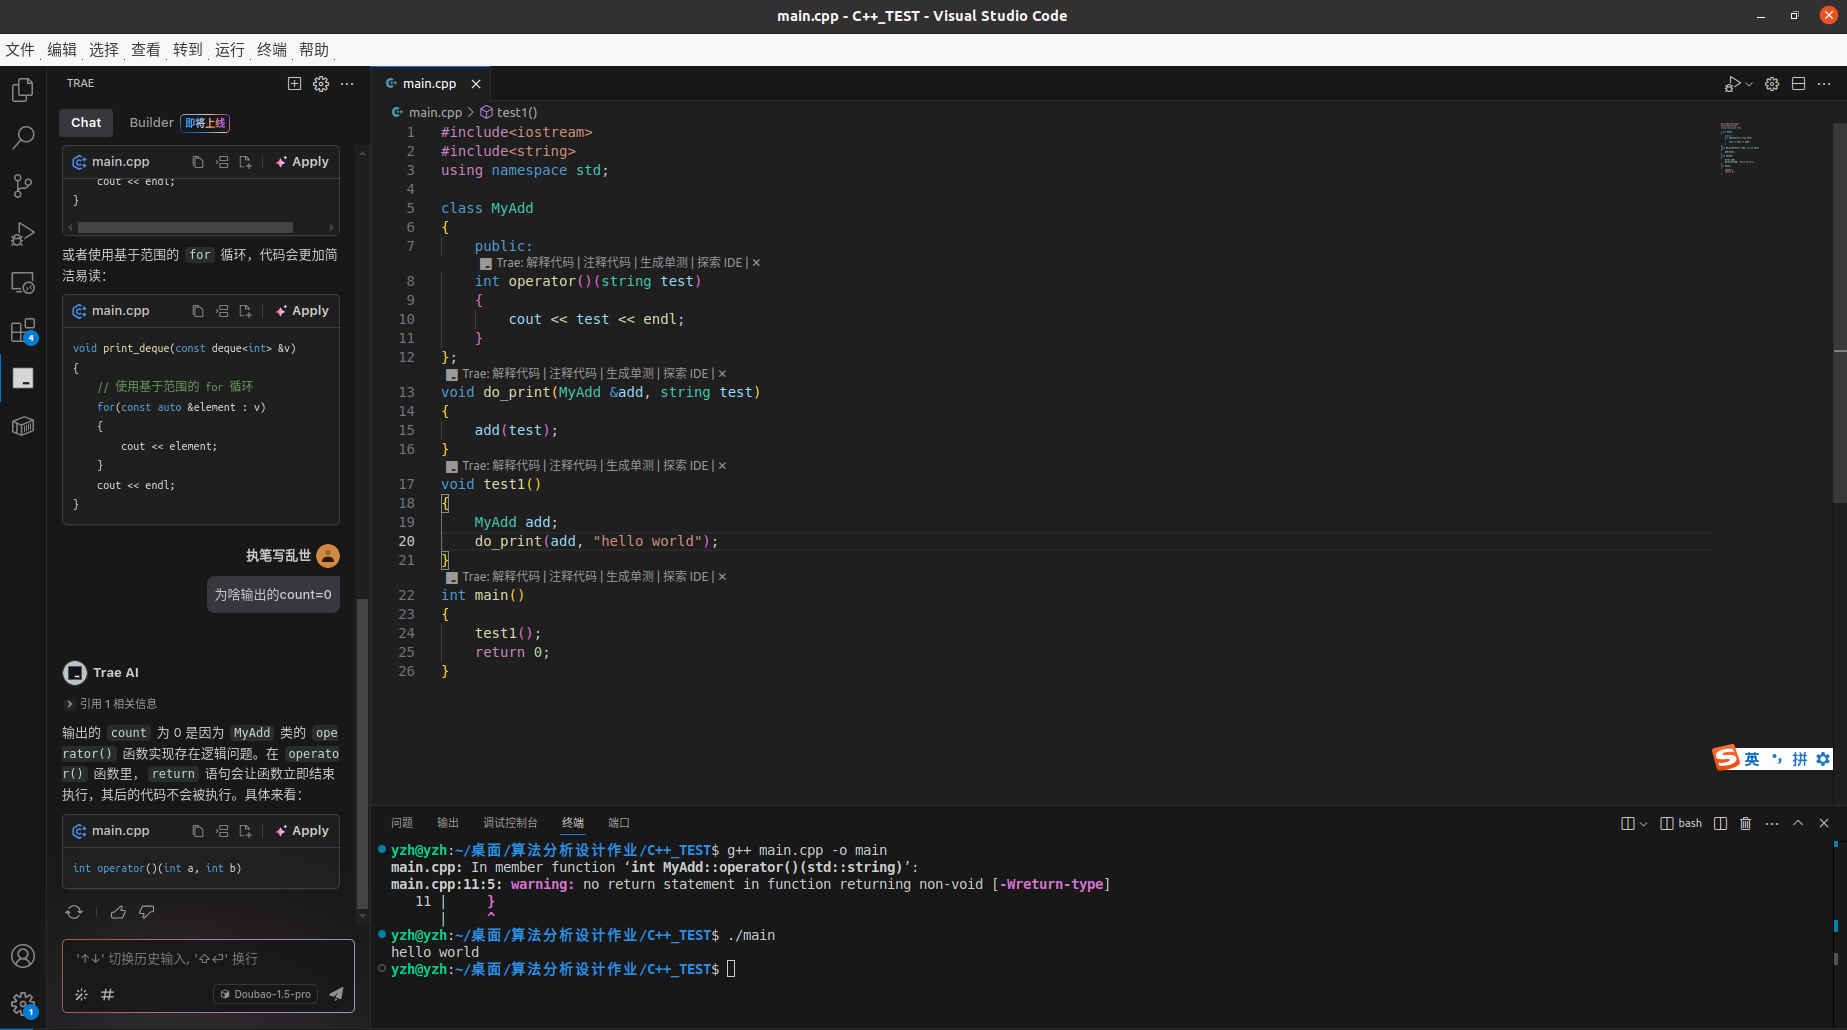Apply the int operator() code block

(x=303, y=831)
